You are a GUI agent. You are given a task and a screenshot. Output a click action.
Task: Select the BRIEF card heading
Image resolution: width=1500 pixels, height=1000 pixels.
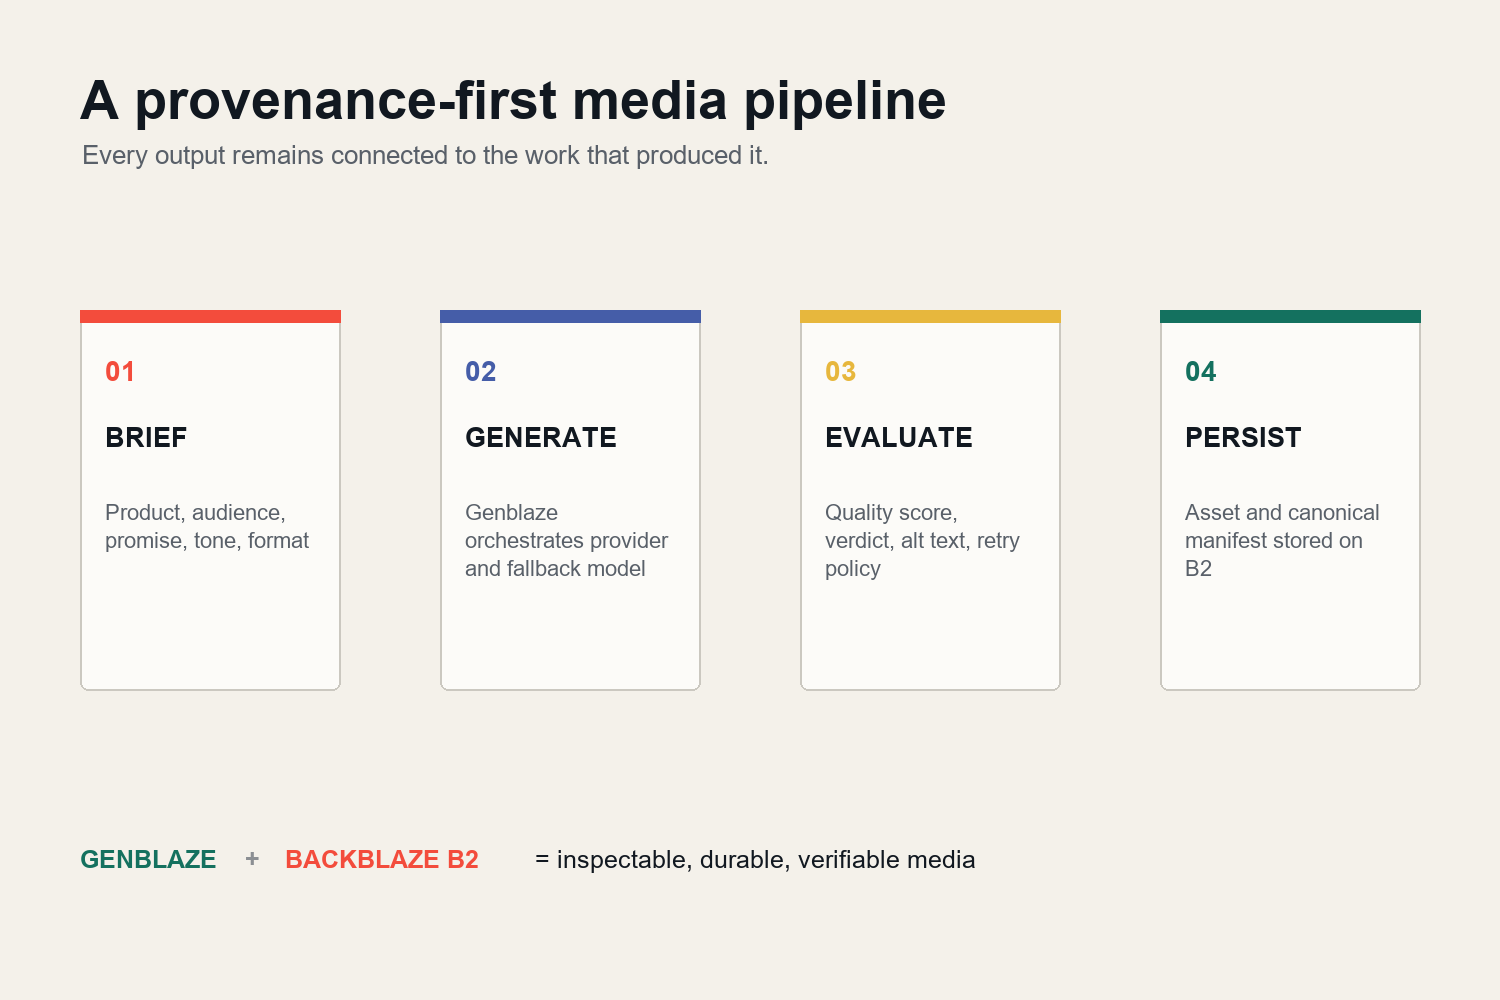[146, 437]
